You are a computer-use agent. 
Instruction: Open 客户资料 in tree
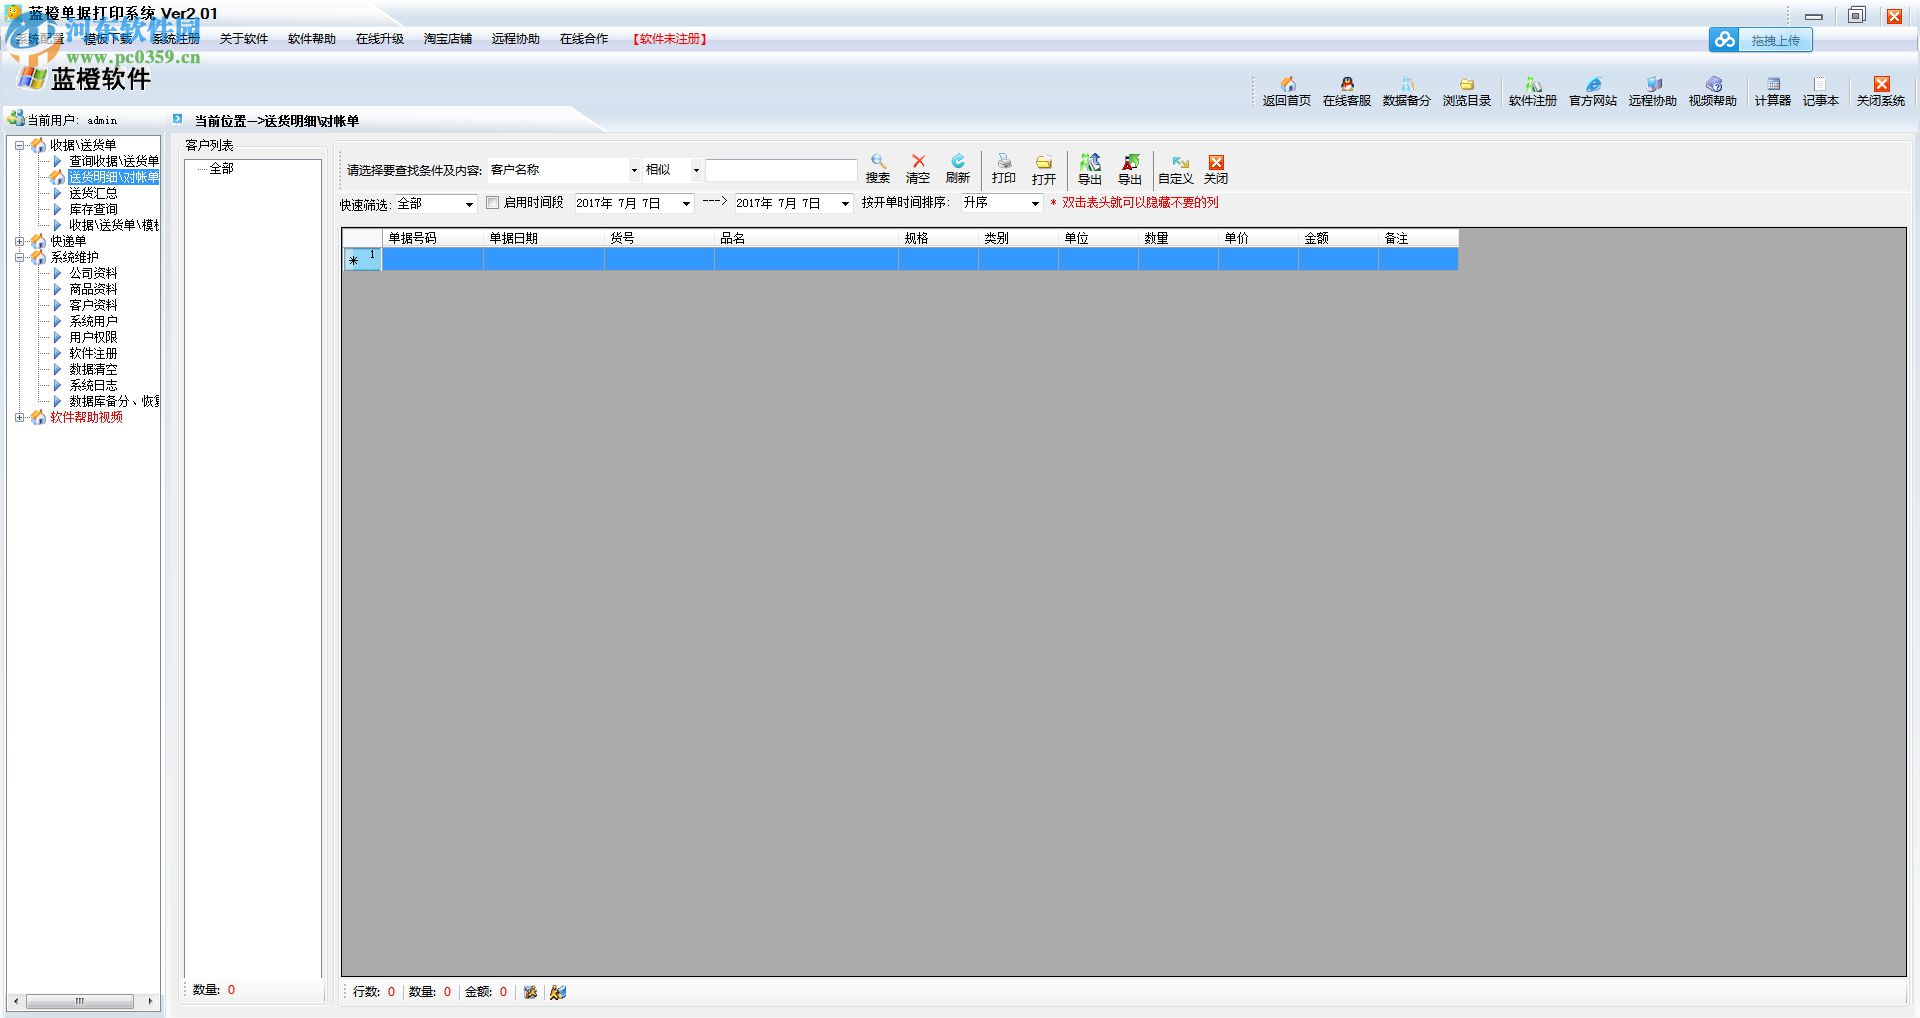click(93, 305)
